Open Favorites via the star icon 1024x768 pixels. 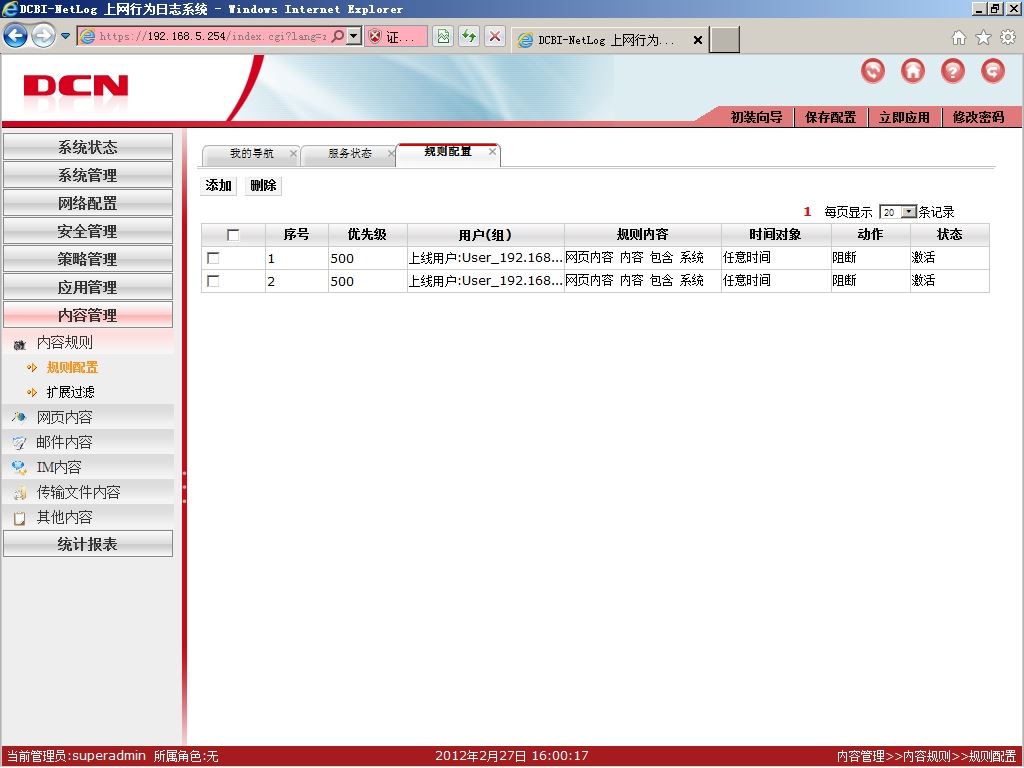tap(983, 38)
